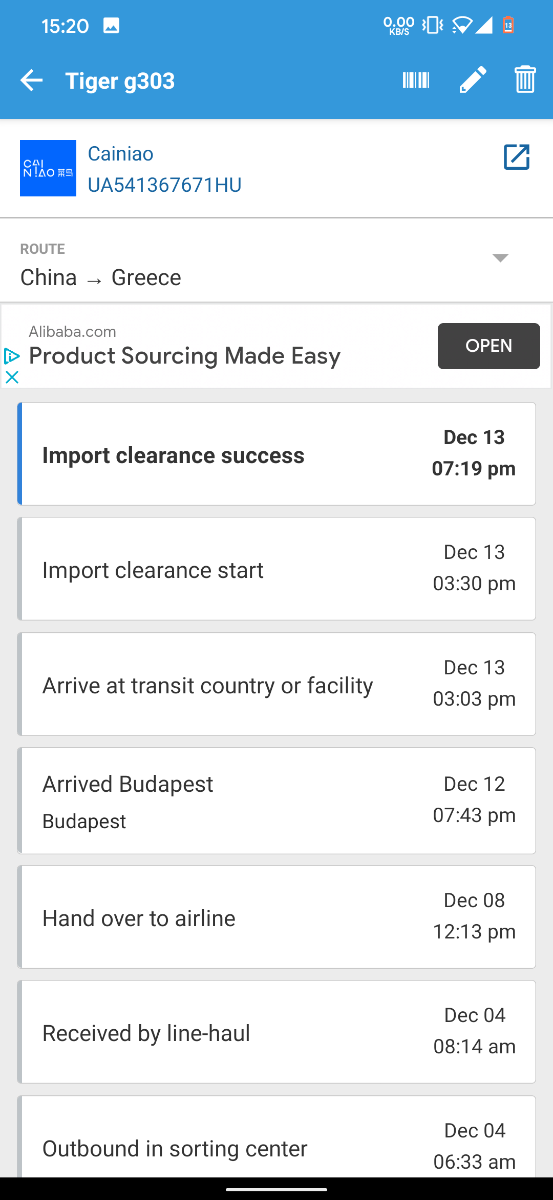553x1200 pixels.
Task: Select Received by line-haul entry
Action: (277, 1032)
